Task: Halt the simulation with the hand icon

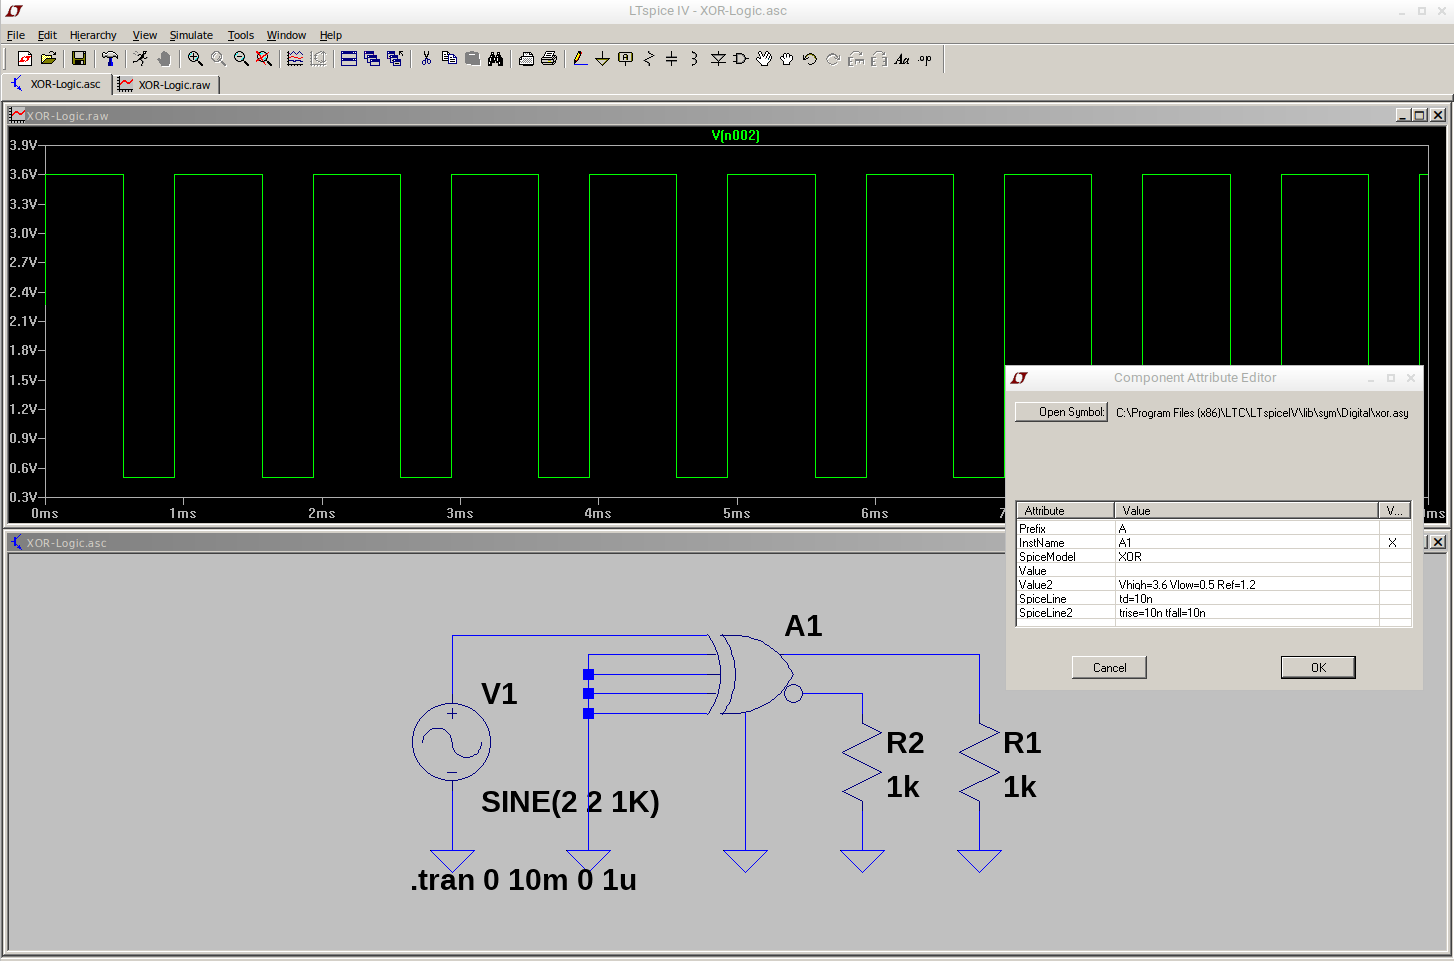Action: (x=164, y=59)
